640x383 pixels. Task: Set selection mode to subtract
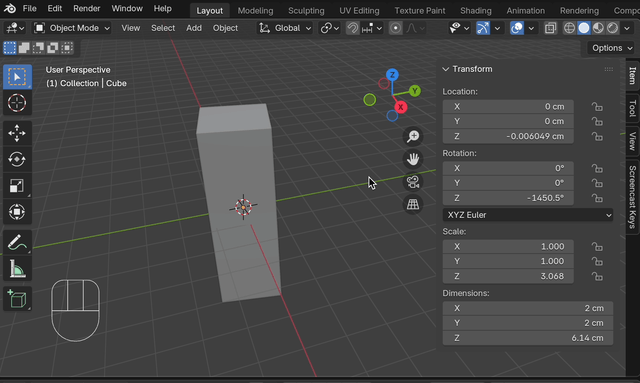[x=38, y=48]
